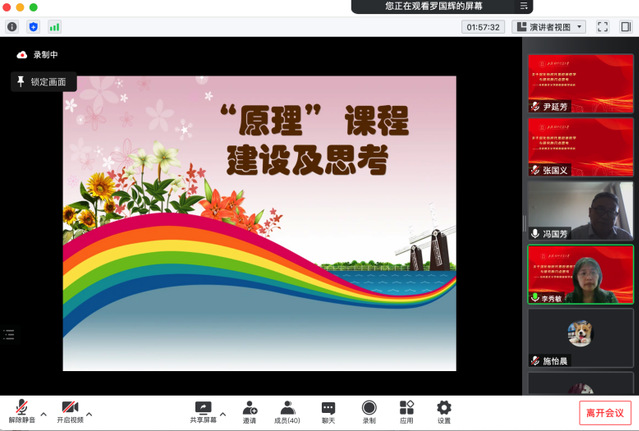Click the 录制 record icon

pyautogui.click(x=369, y=411)
